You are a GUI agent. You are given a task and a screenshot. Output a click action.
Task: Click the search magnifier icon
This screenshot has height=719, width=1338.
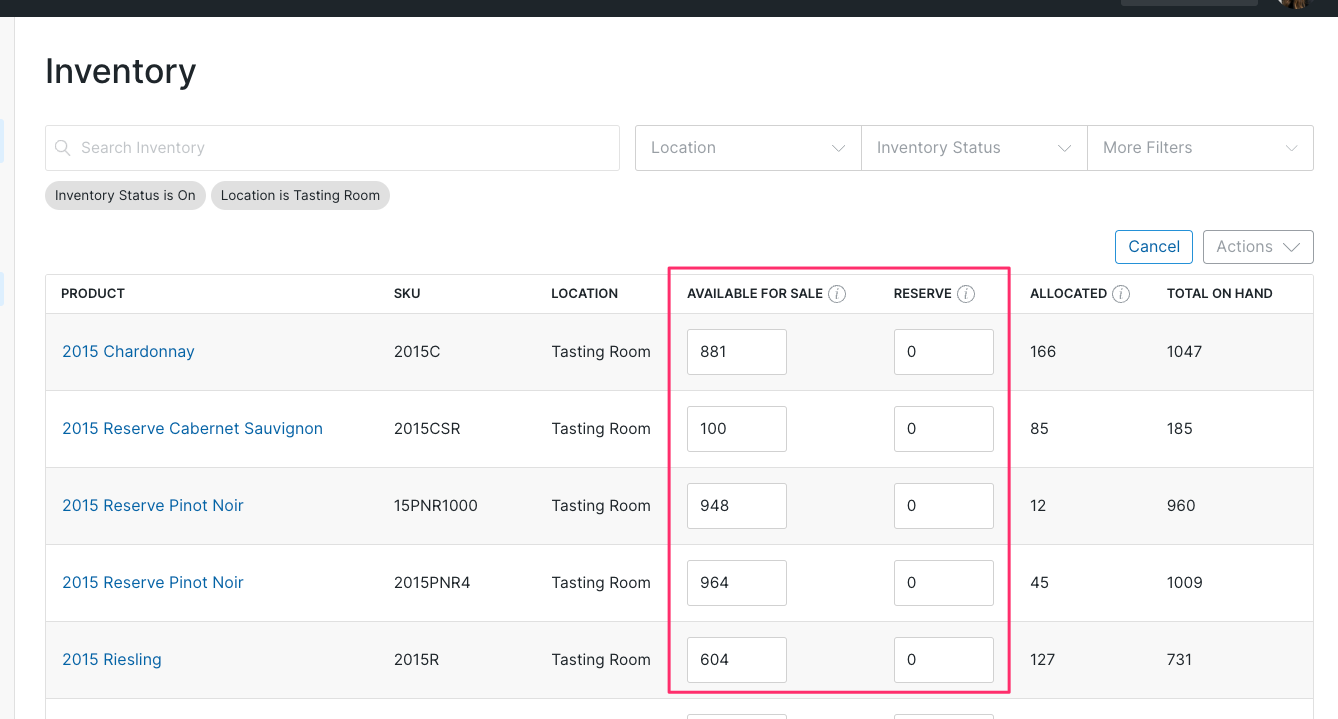[62, 147]
